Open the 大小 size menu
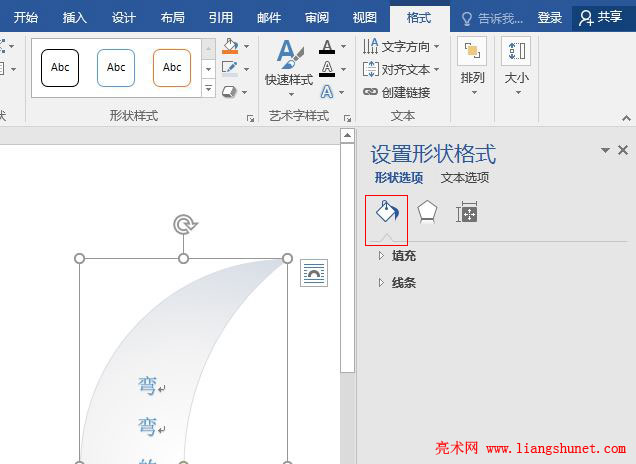 tap(516, 67)
